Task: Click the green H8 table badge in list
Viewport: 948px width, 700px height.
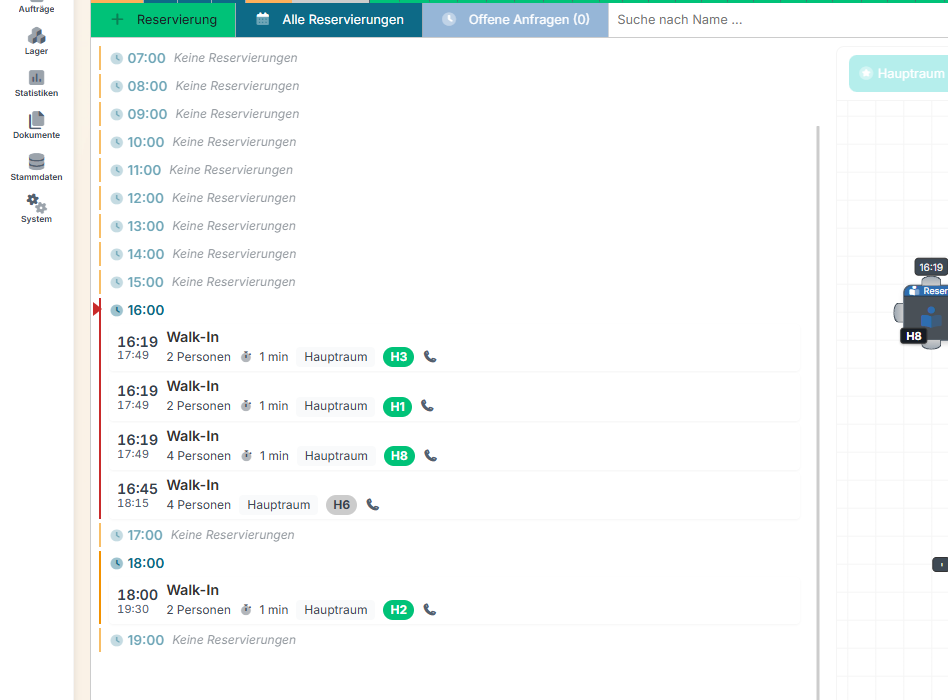Action: click(x=399, y=456)
